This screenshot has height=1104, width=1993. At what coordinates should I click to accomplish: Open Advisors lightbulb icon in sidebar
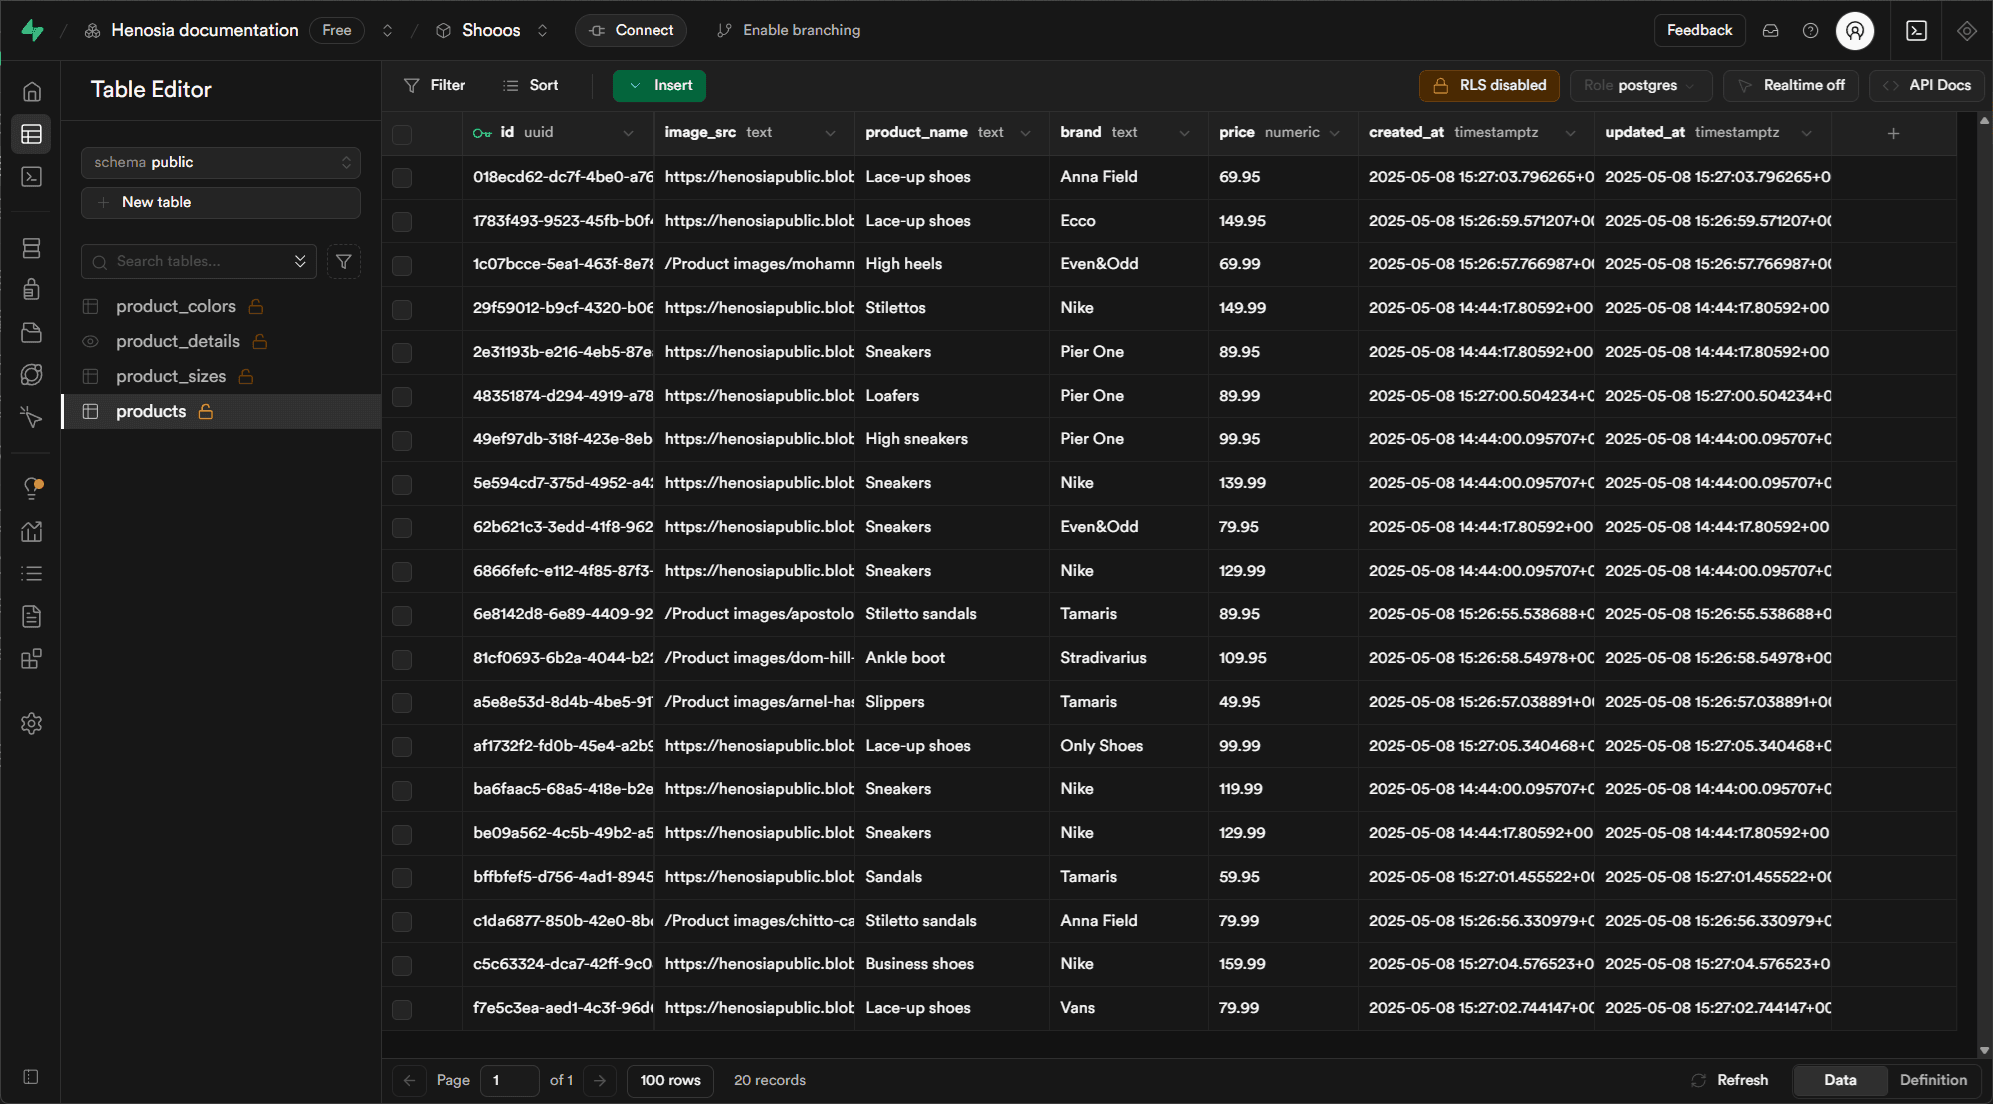pos(32,489)
